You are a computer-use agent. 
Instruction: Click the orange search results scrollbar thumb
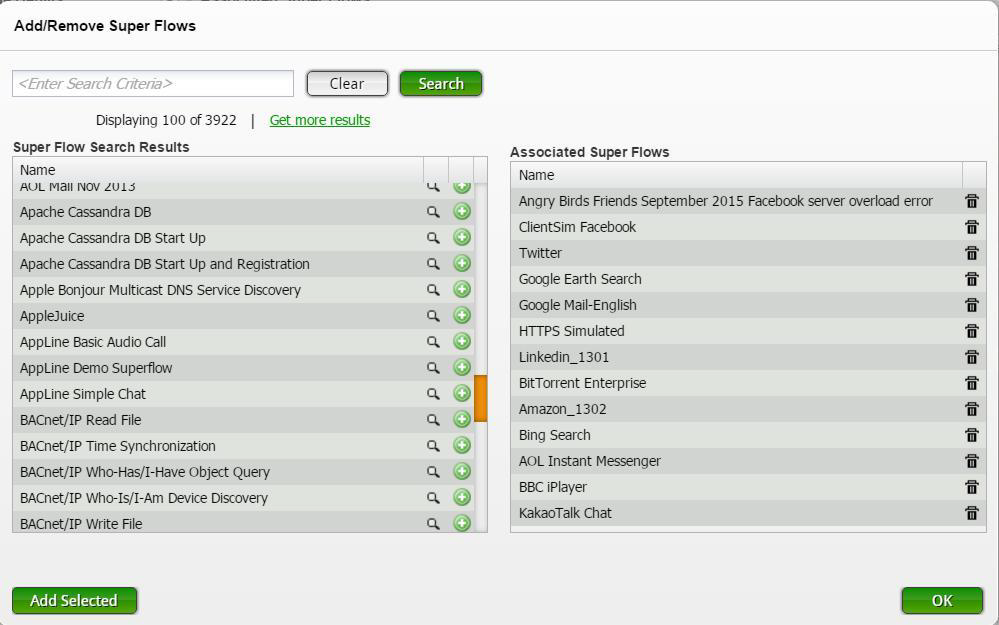481,398
